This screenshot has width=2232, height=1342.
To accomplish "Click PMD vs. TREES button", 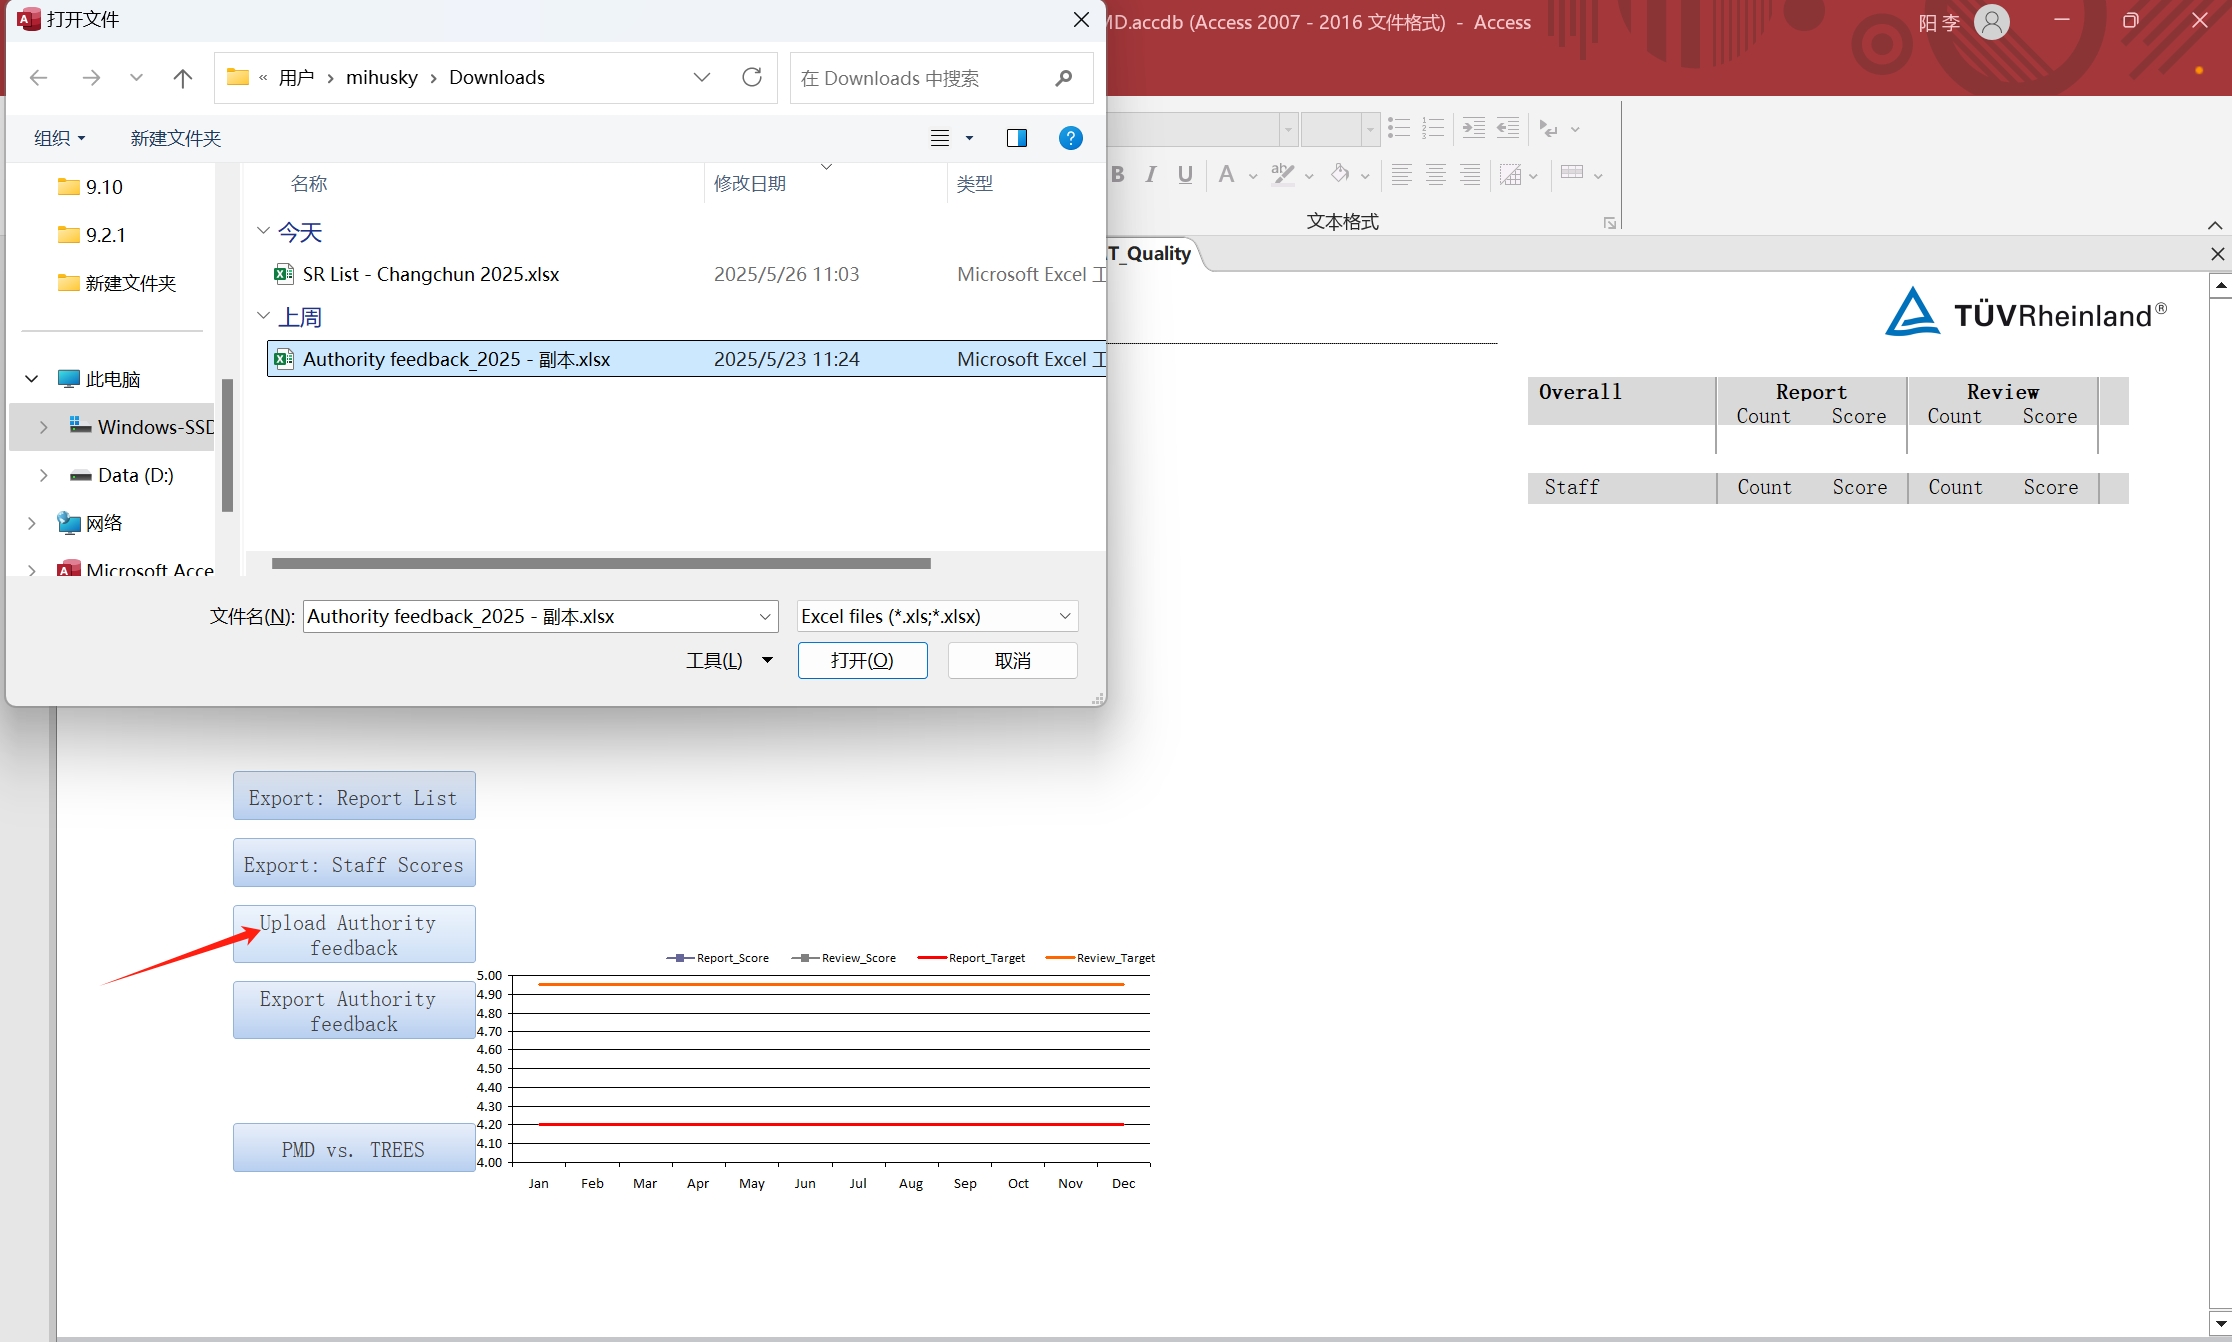I will click(x=354, y=1148).
